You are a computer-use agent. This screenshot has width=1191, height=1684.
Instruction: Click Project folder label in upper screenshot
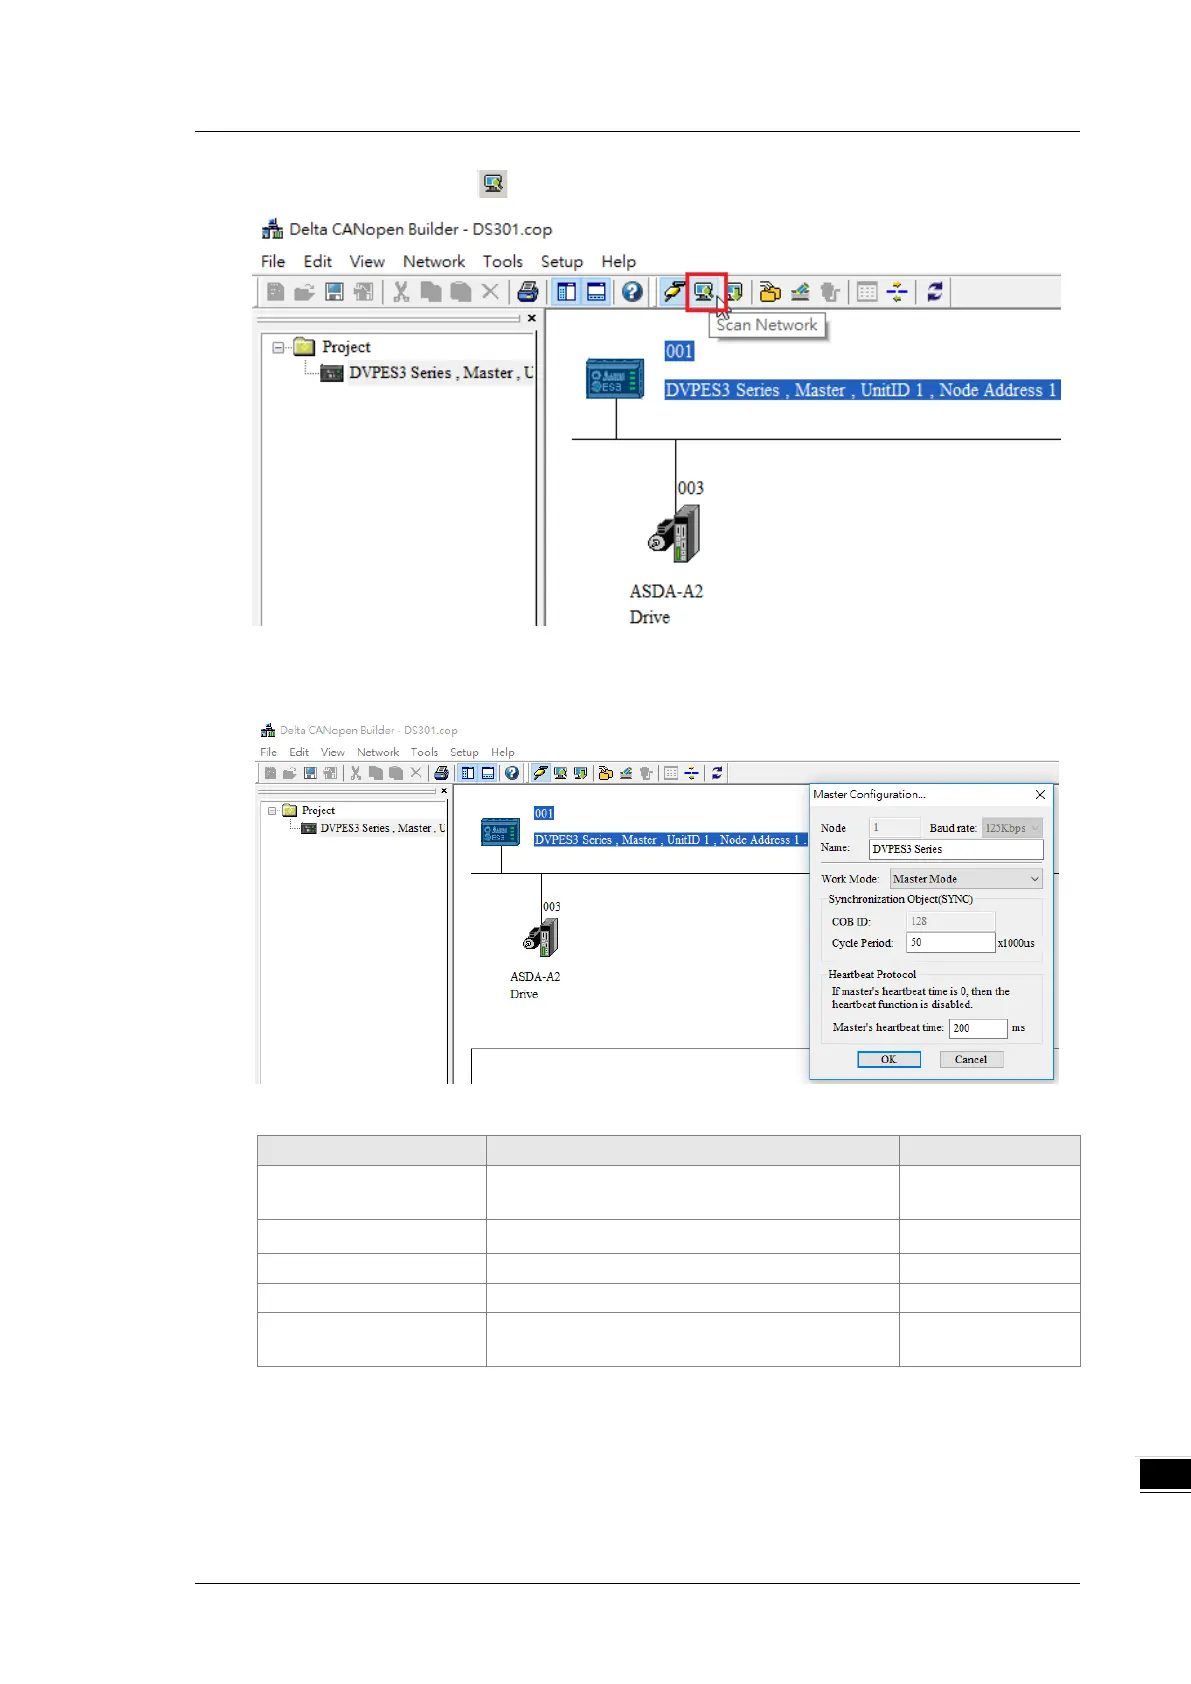[x=346, y=347]
